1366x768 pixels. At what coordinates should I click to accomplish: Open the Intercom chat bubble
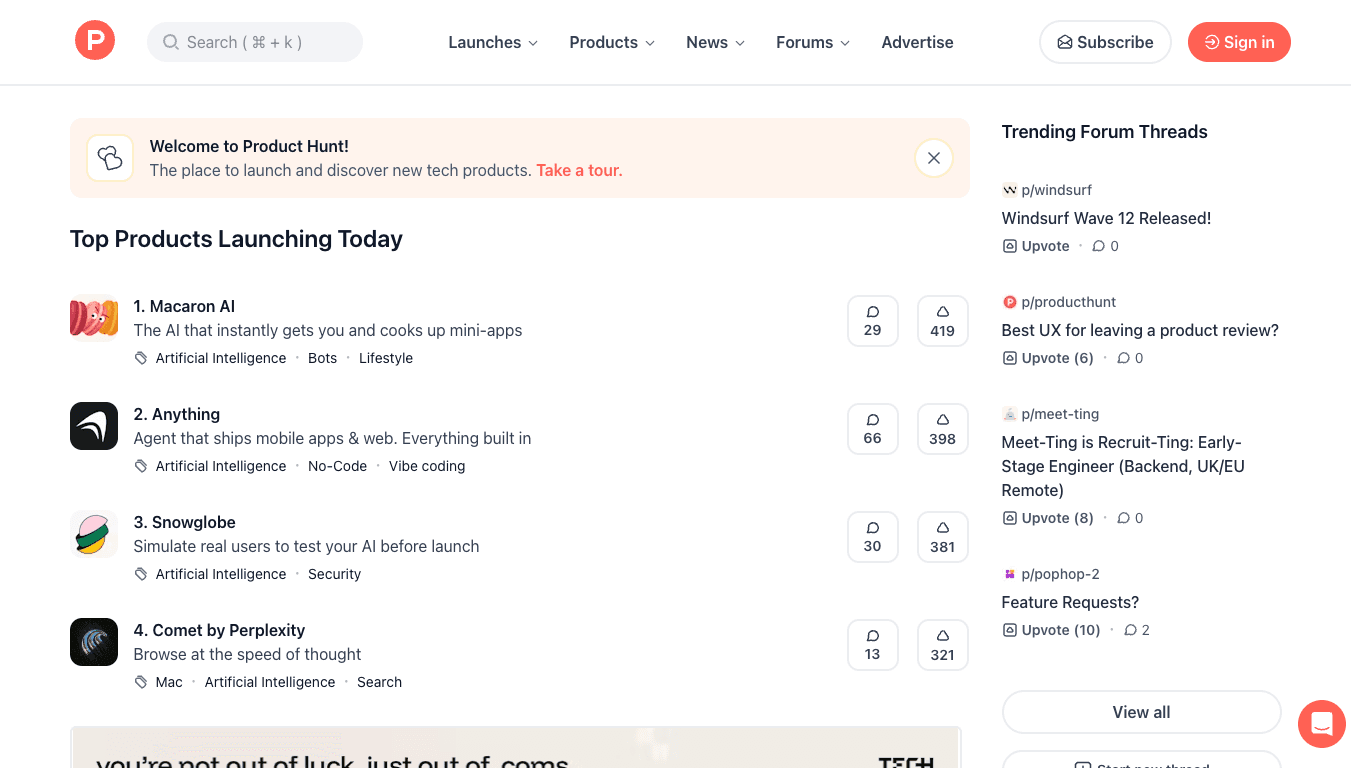1321,723
